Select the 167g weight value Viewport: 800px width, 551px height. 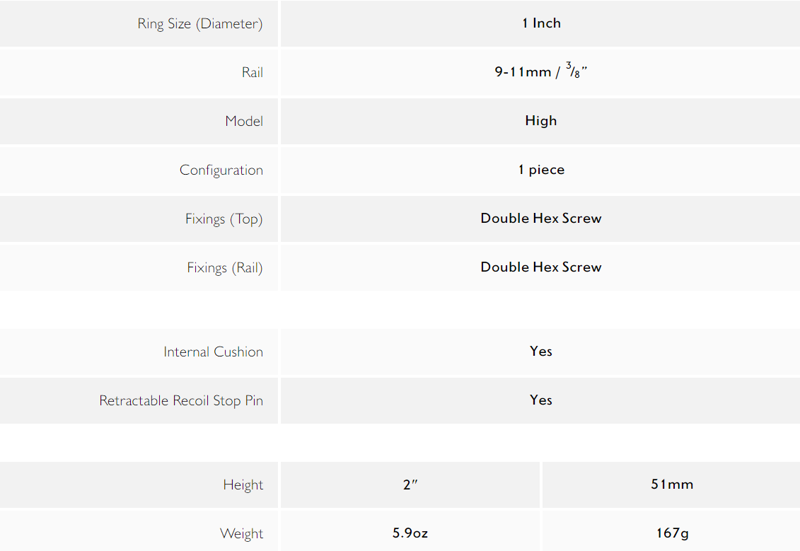point(671,534)
